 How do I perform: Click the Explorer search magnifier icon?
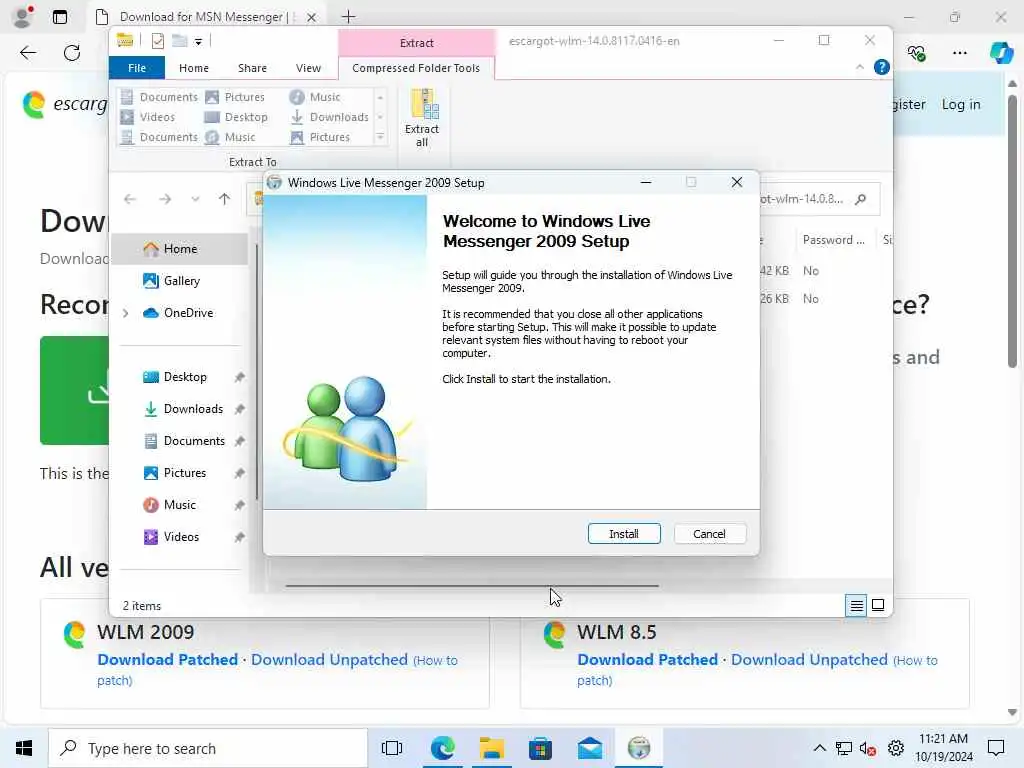(x=861, y=199)
